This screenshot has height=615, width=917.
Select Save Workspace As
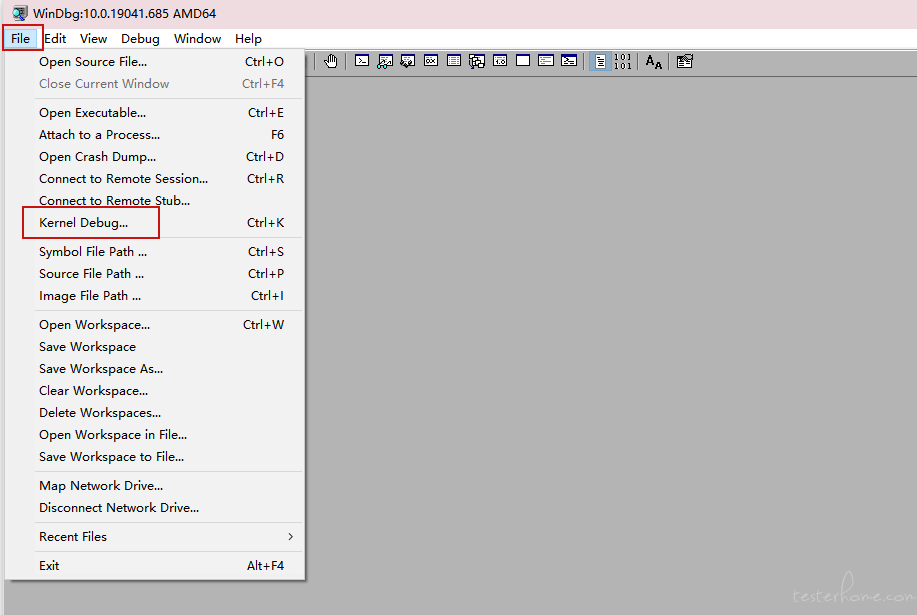tap(155, 369)
